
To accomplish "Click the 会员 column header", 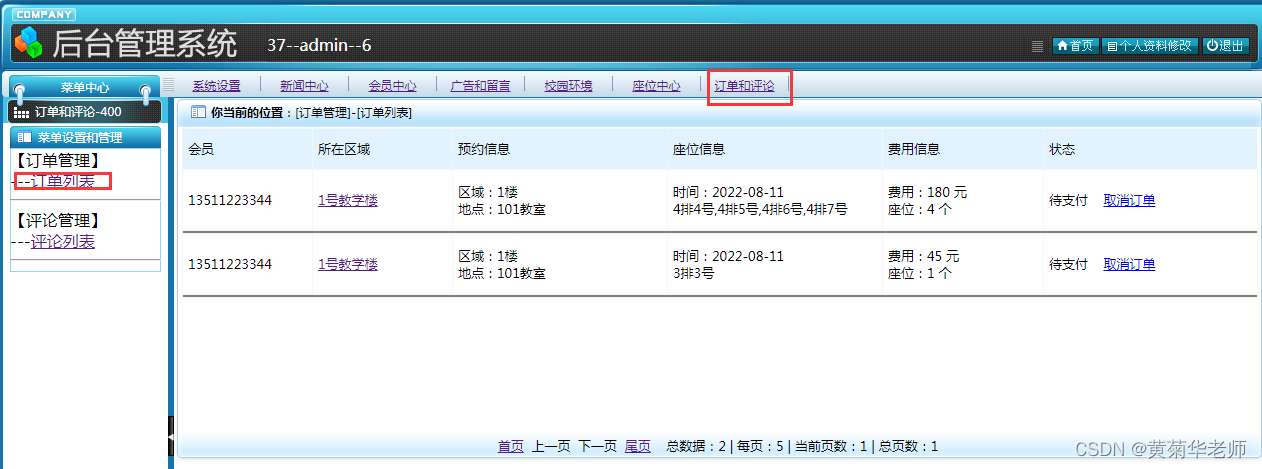I will 201,149.
